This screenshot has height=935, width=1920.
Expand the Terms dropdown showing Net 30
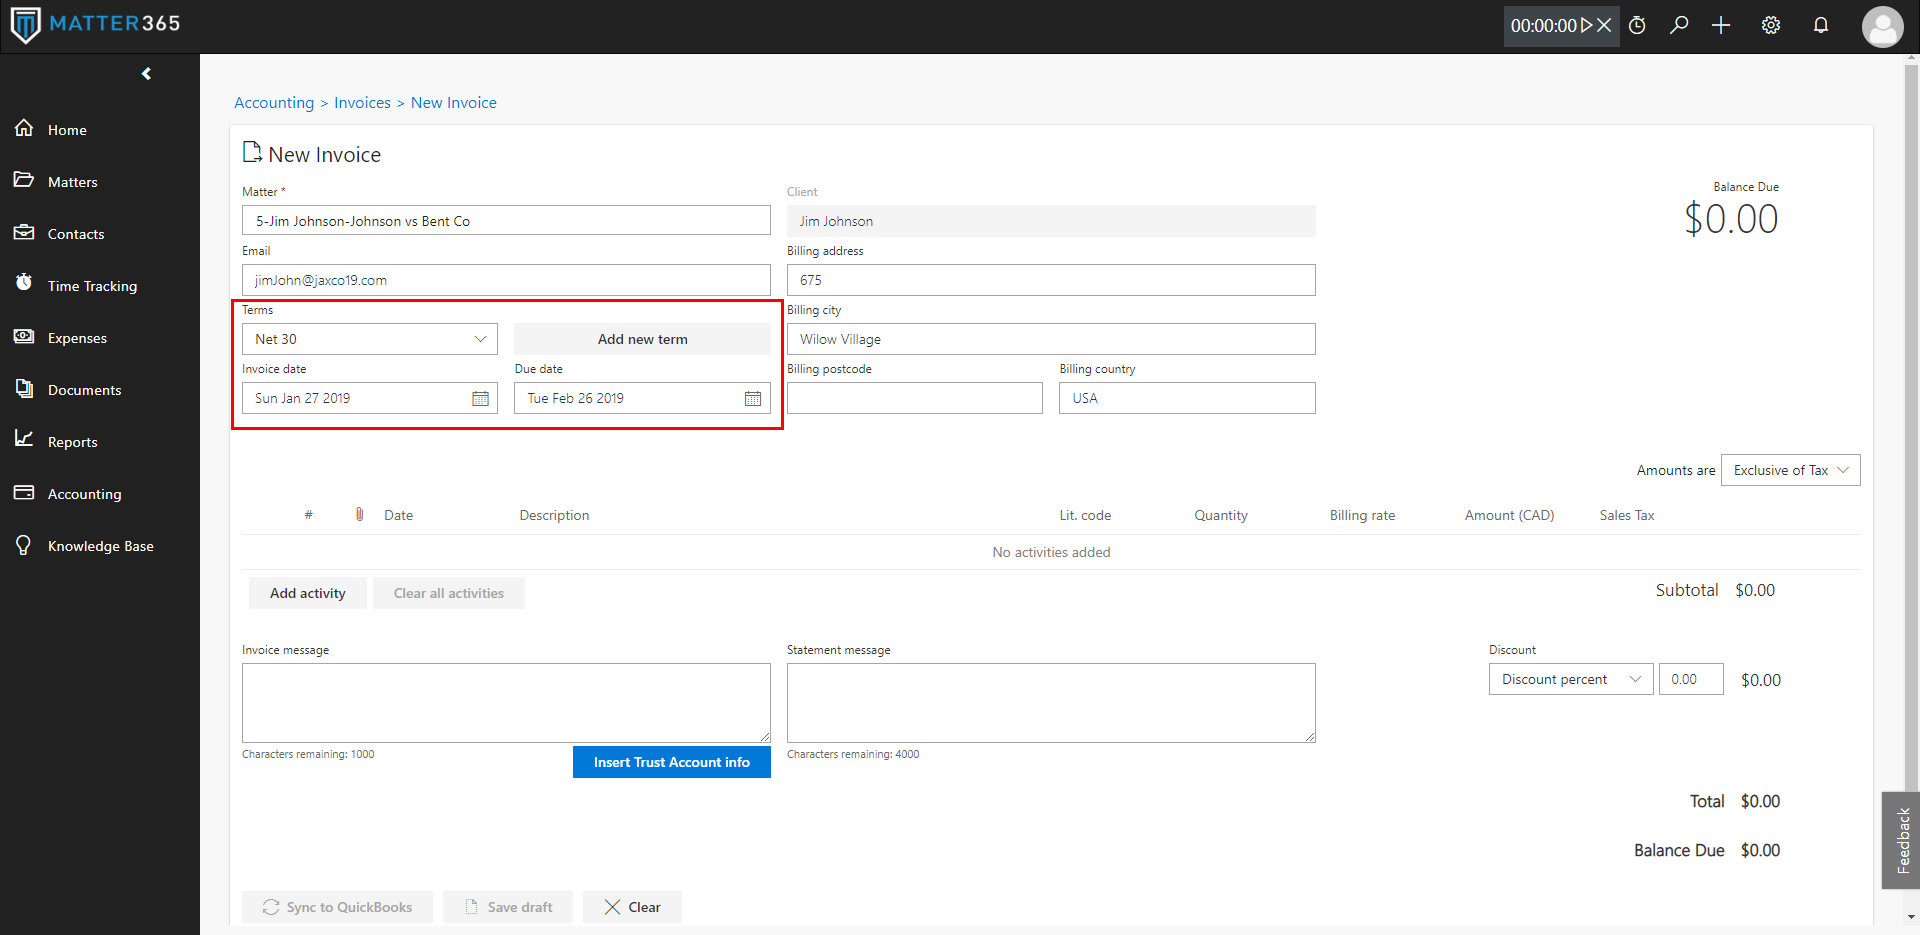tap(370, 339)
